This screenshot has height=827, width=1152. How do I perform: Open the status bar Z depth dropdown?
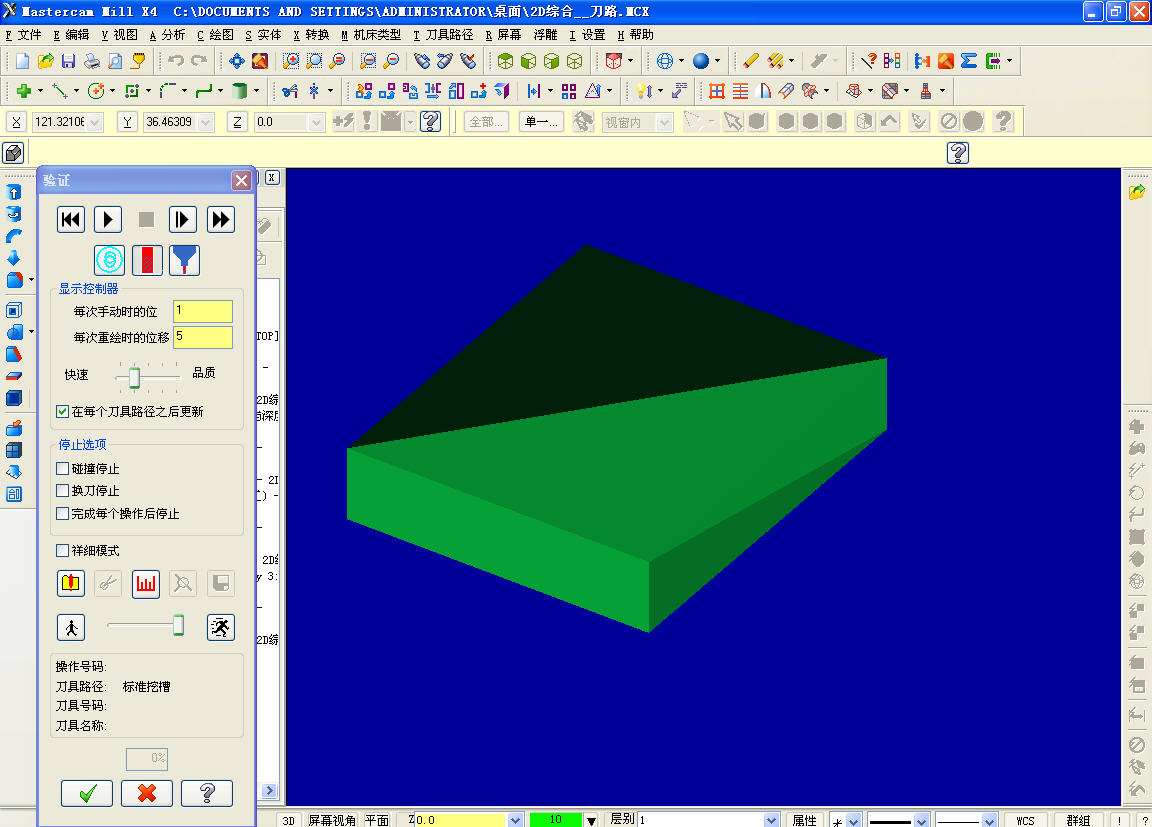click(x=515, y=820)
